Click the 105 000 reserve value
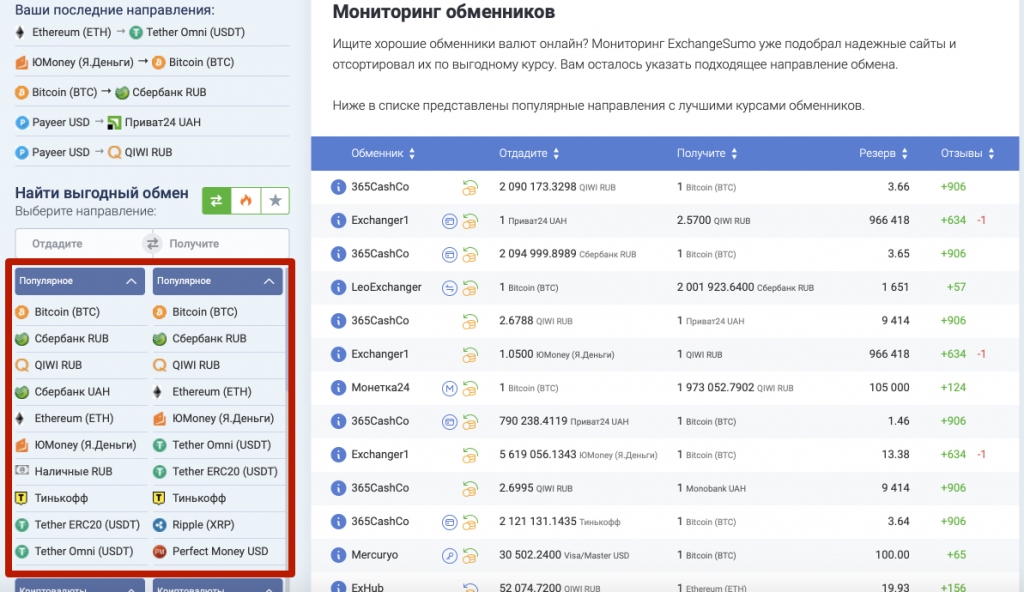1024x592 pixels. click(x=889, y=387)
